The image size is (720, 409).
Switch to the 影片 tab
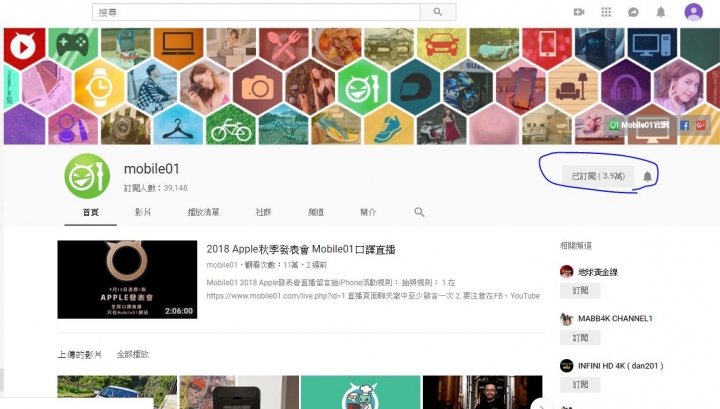click(143, 212)
